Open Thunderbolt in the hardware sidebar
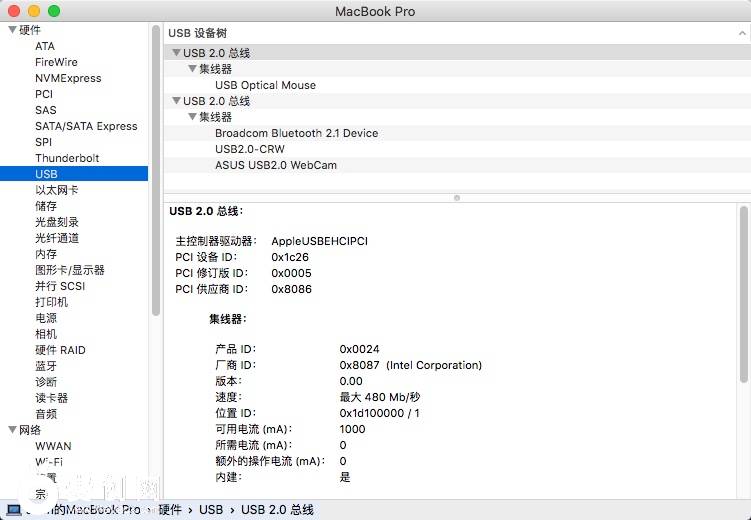The width and height of the screenshot is (751, 520). 67,158
